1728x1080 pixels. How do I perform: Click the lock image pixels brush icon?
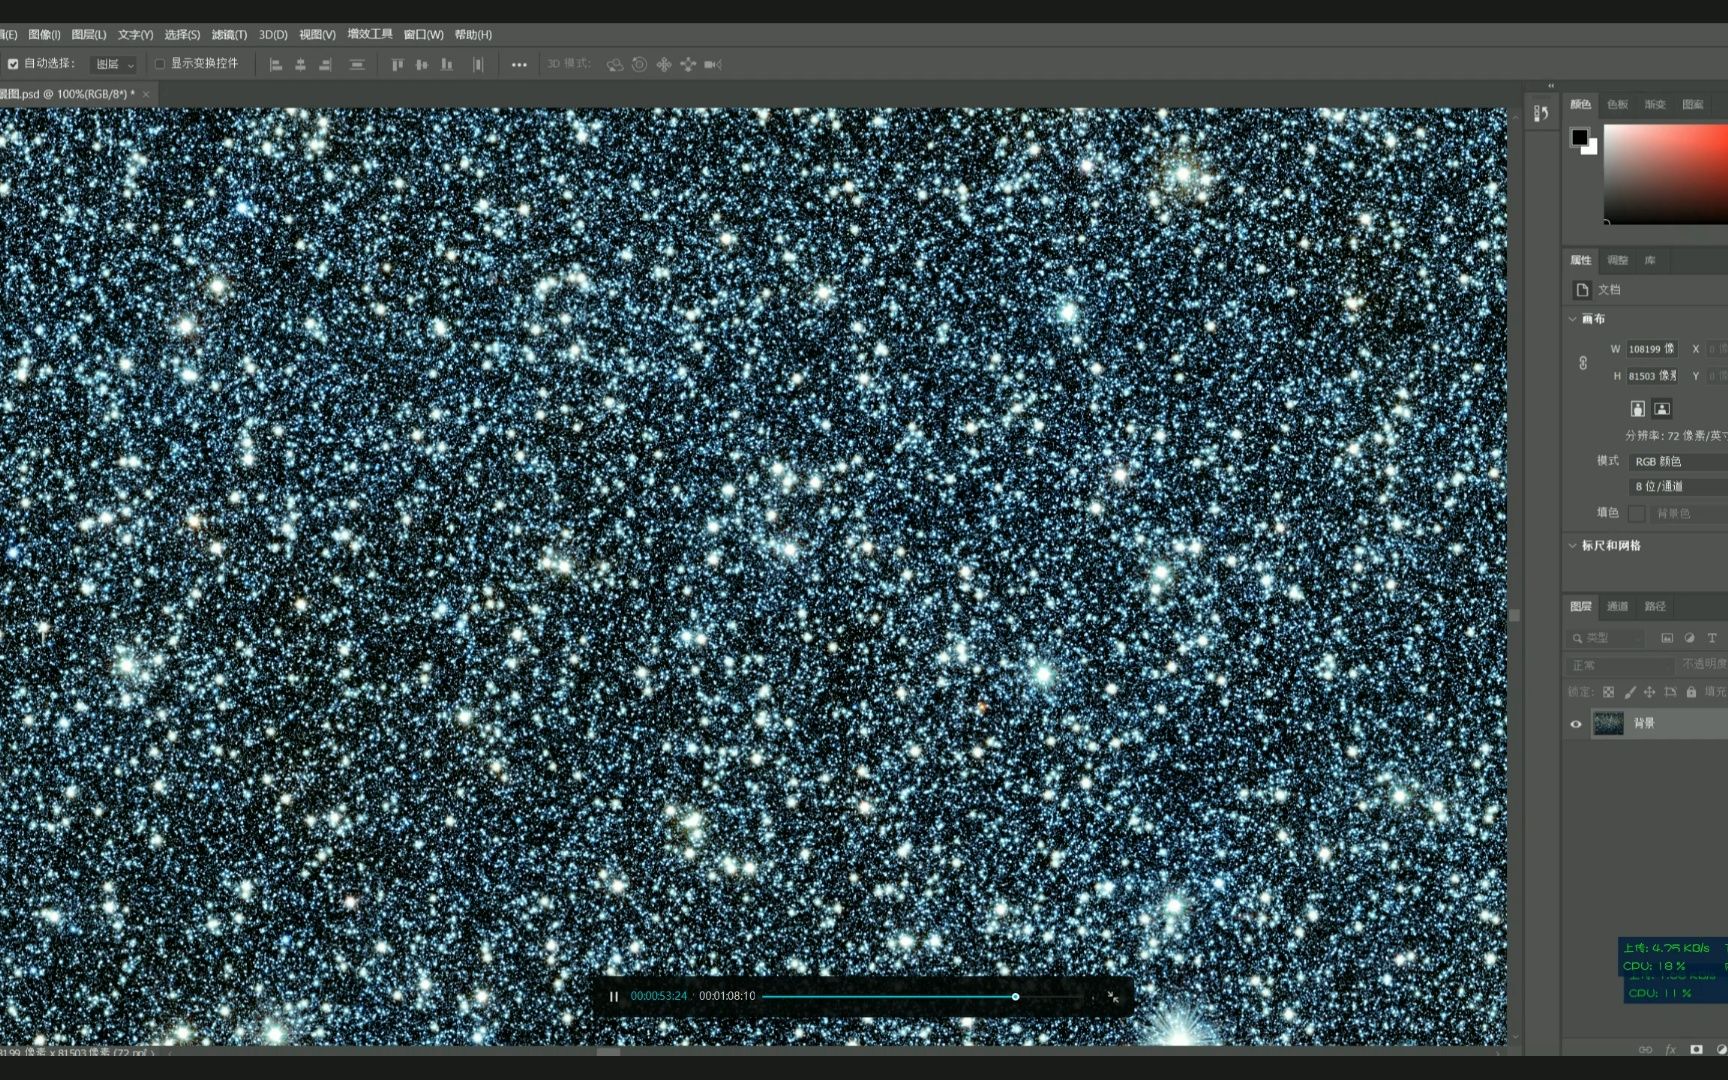coord(1630,692)
